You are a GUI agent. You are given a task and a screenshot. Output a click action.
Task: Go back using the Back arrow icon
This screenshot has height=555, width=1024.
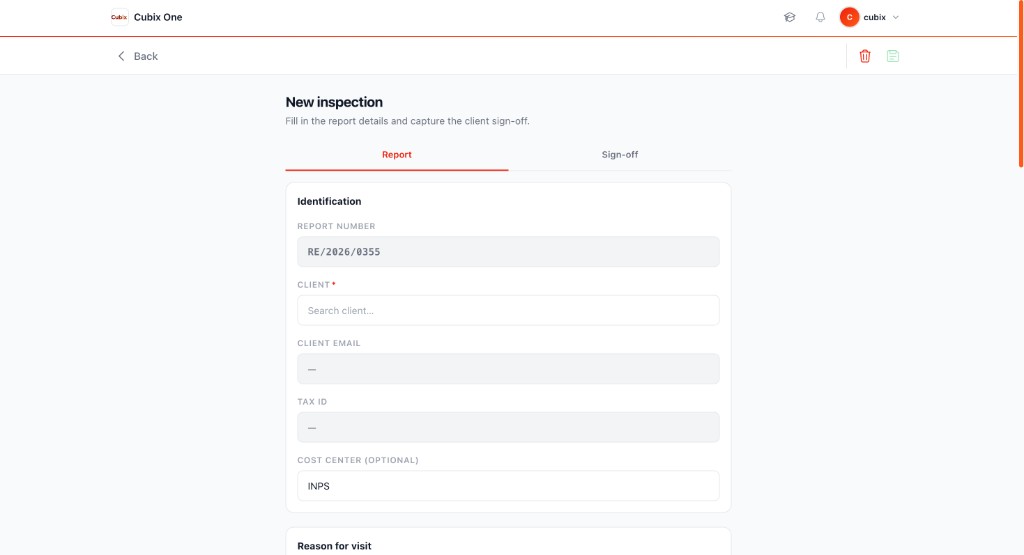pos(121,56)
